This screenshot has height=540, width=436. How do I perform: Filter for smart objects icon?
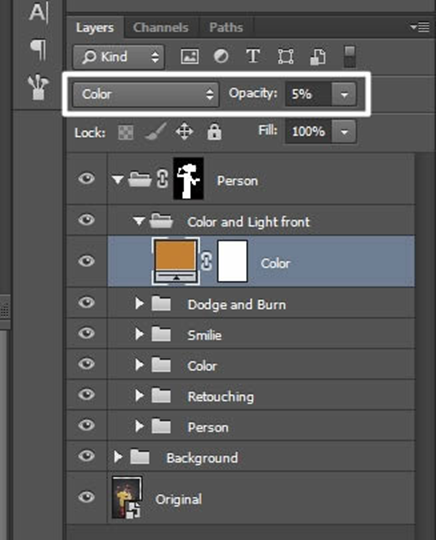[318, 57]
